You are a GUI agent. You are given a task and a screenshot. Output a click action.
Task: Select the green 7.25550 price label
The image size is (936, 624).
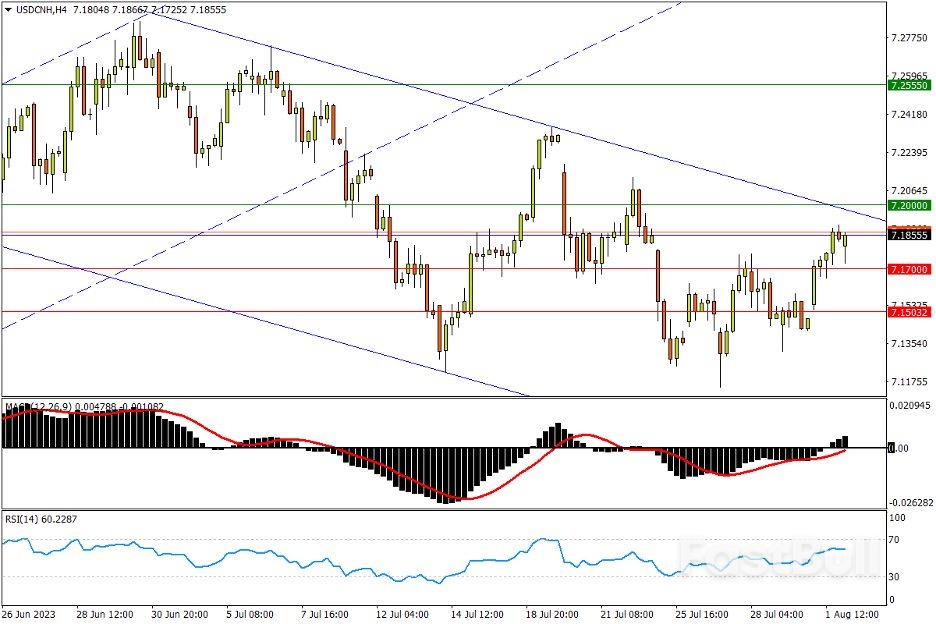909,86
